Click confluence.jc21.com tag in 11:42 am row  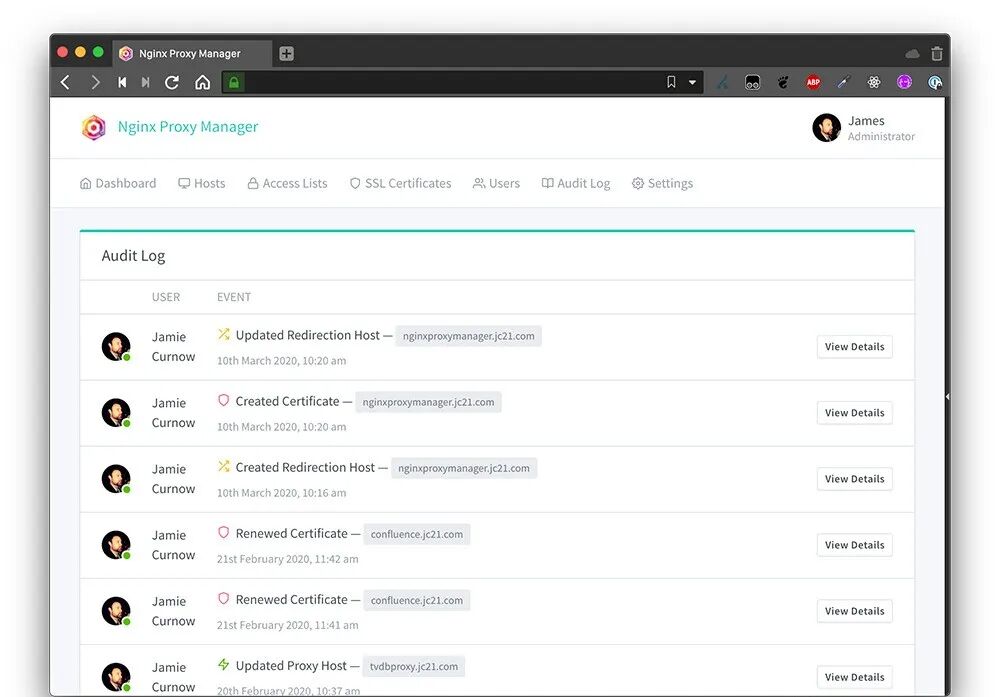pyautogui.click(x=416, y=534)
